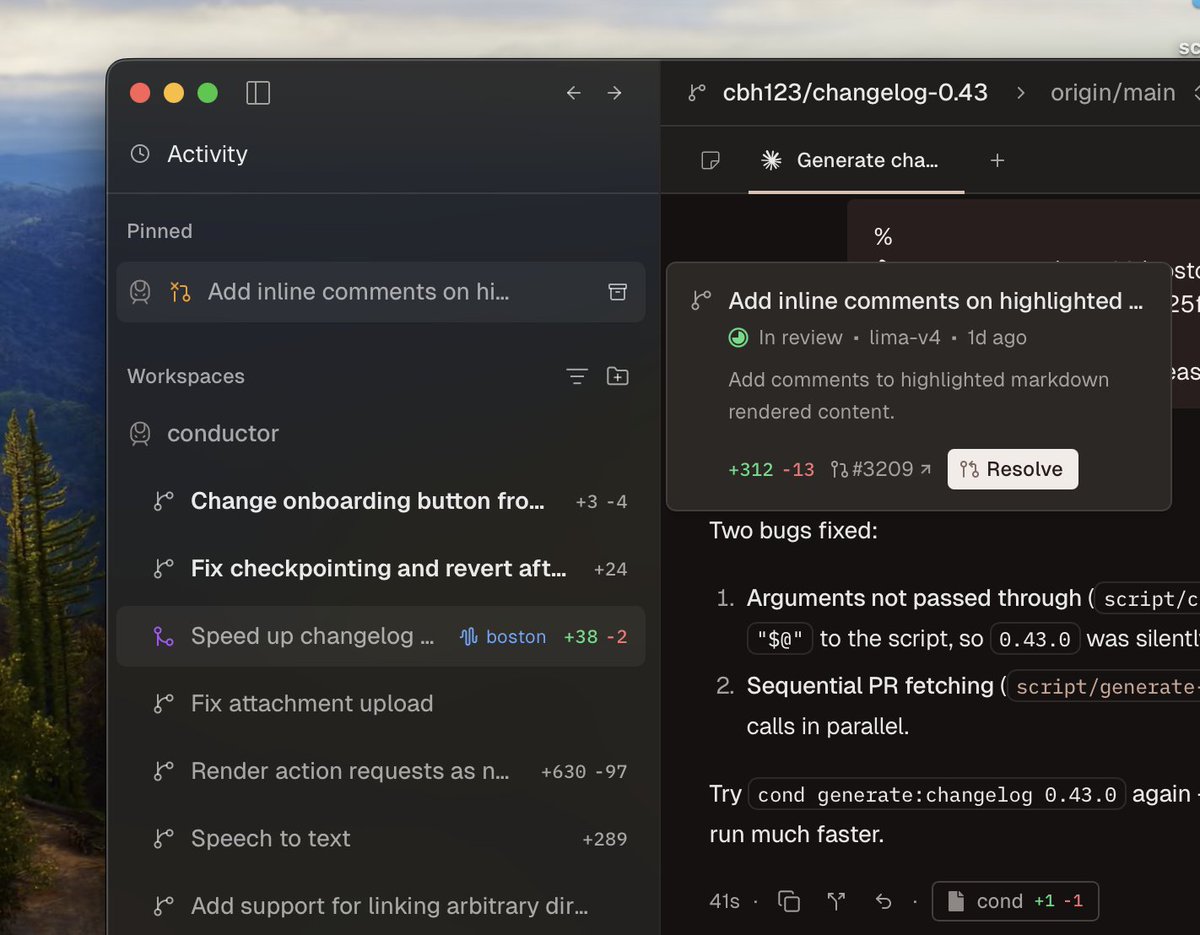Open Speech to text workspace

click(x=380, y=839)
